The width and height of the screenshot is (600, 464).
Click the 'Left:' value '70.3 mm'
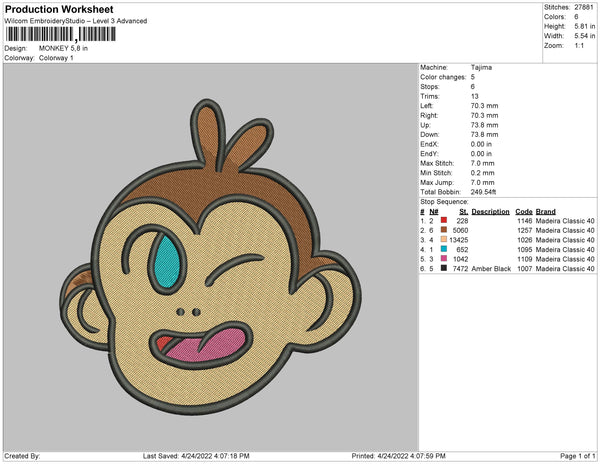pyautogui.click(x=484, y=106)
